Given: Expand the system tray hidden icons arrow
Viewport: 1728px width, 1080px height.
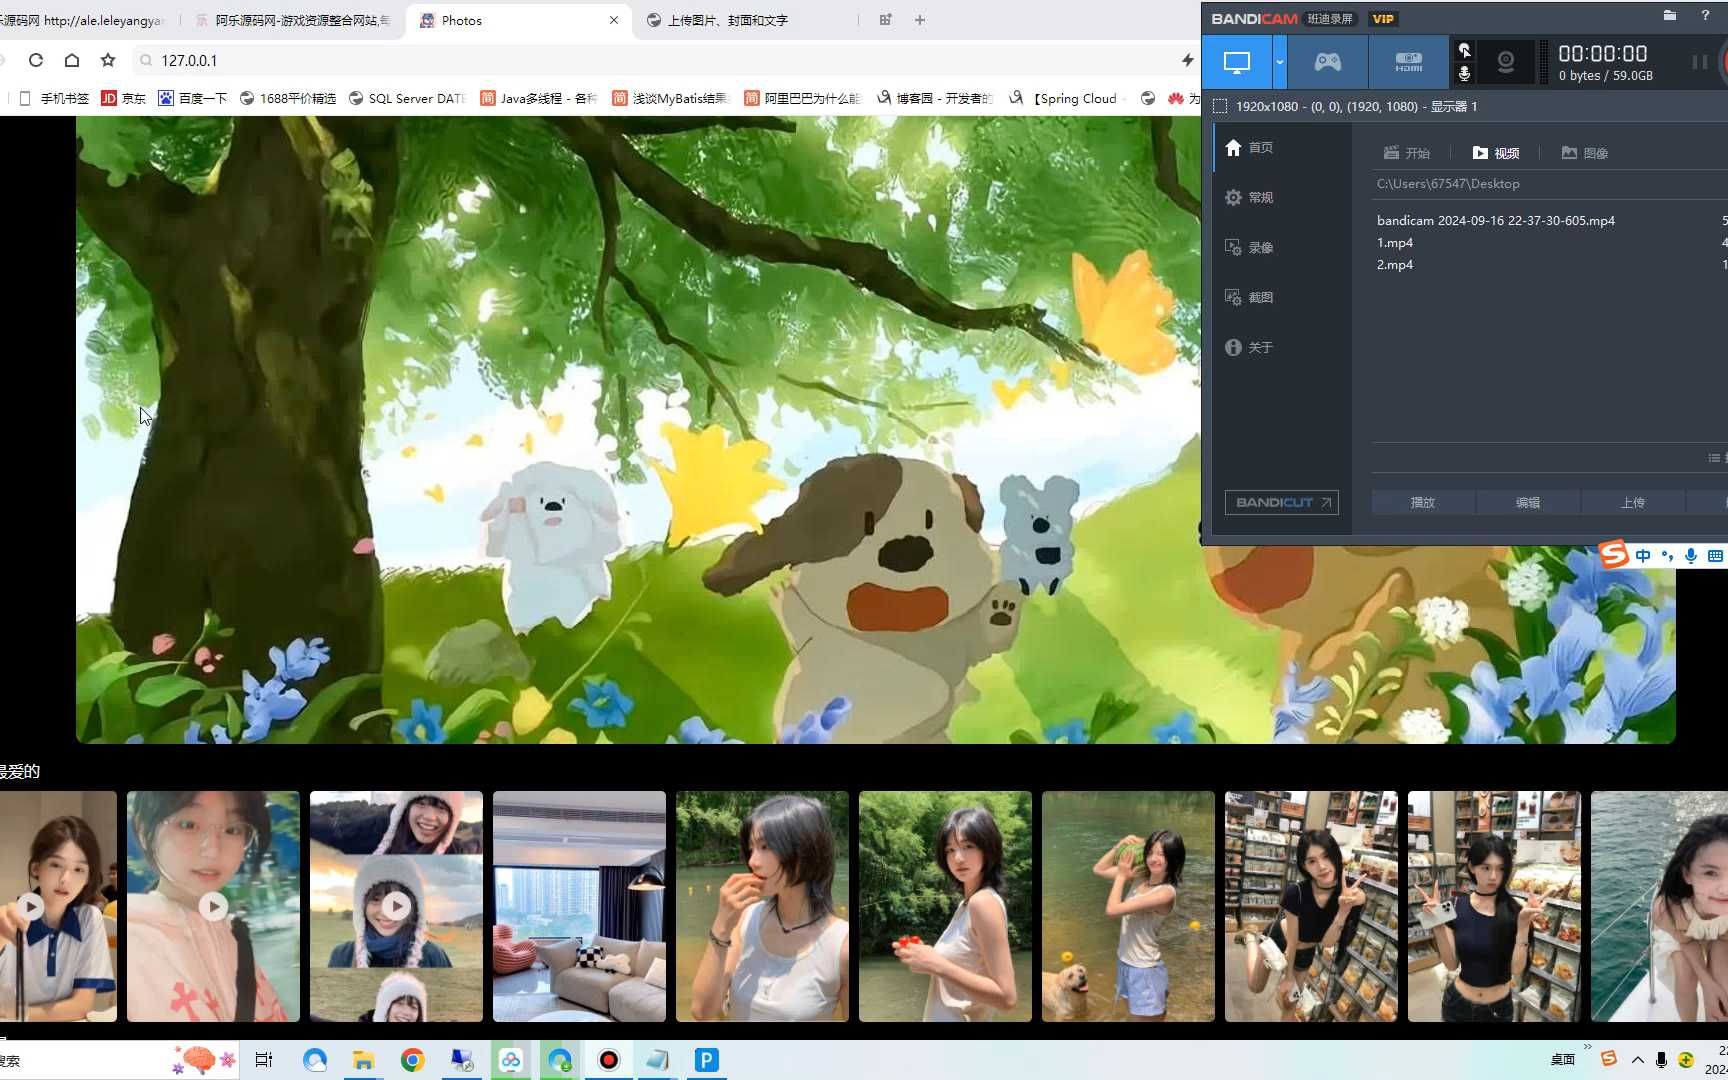Looking at the screenshot, I should coord(1637,1060).
